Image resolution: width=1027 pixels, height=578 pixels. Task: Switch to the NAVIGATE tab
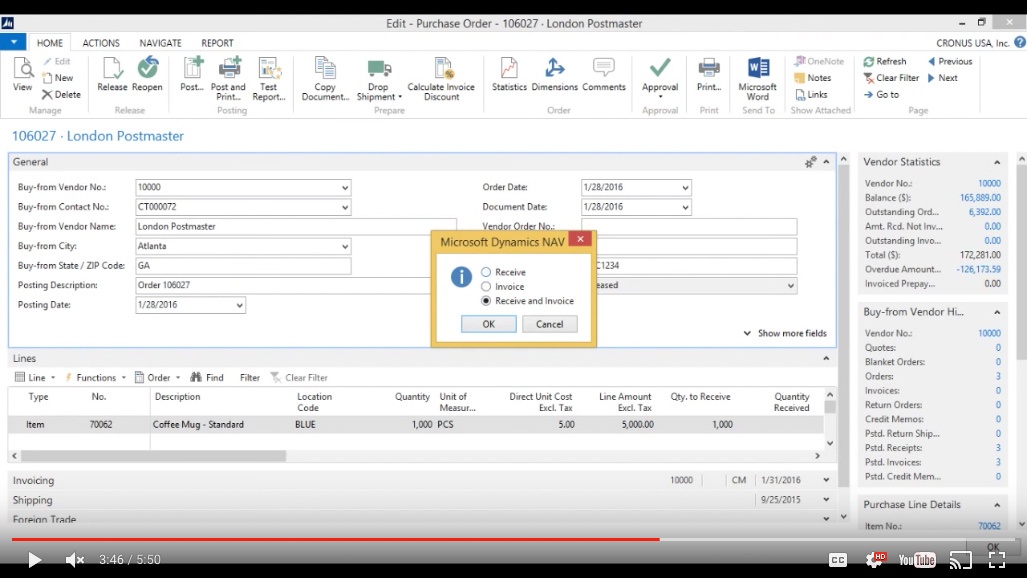160,43
